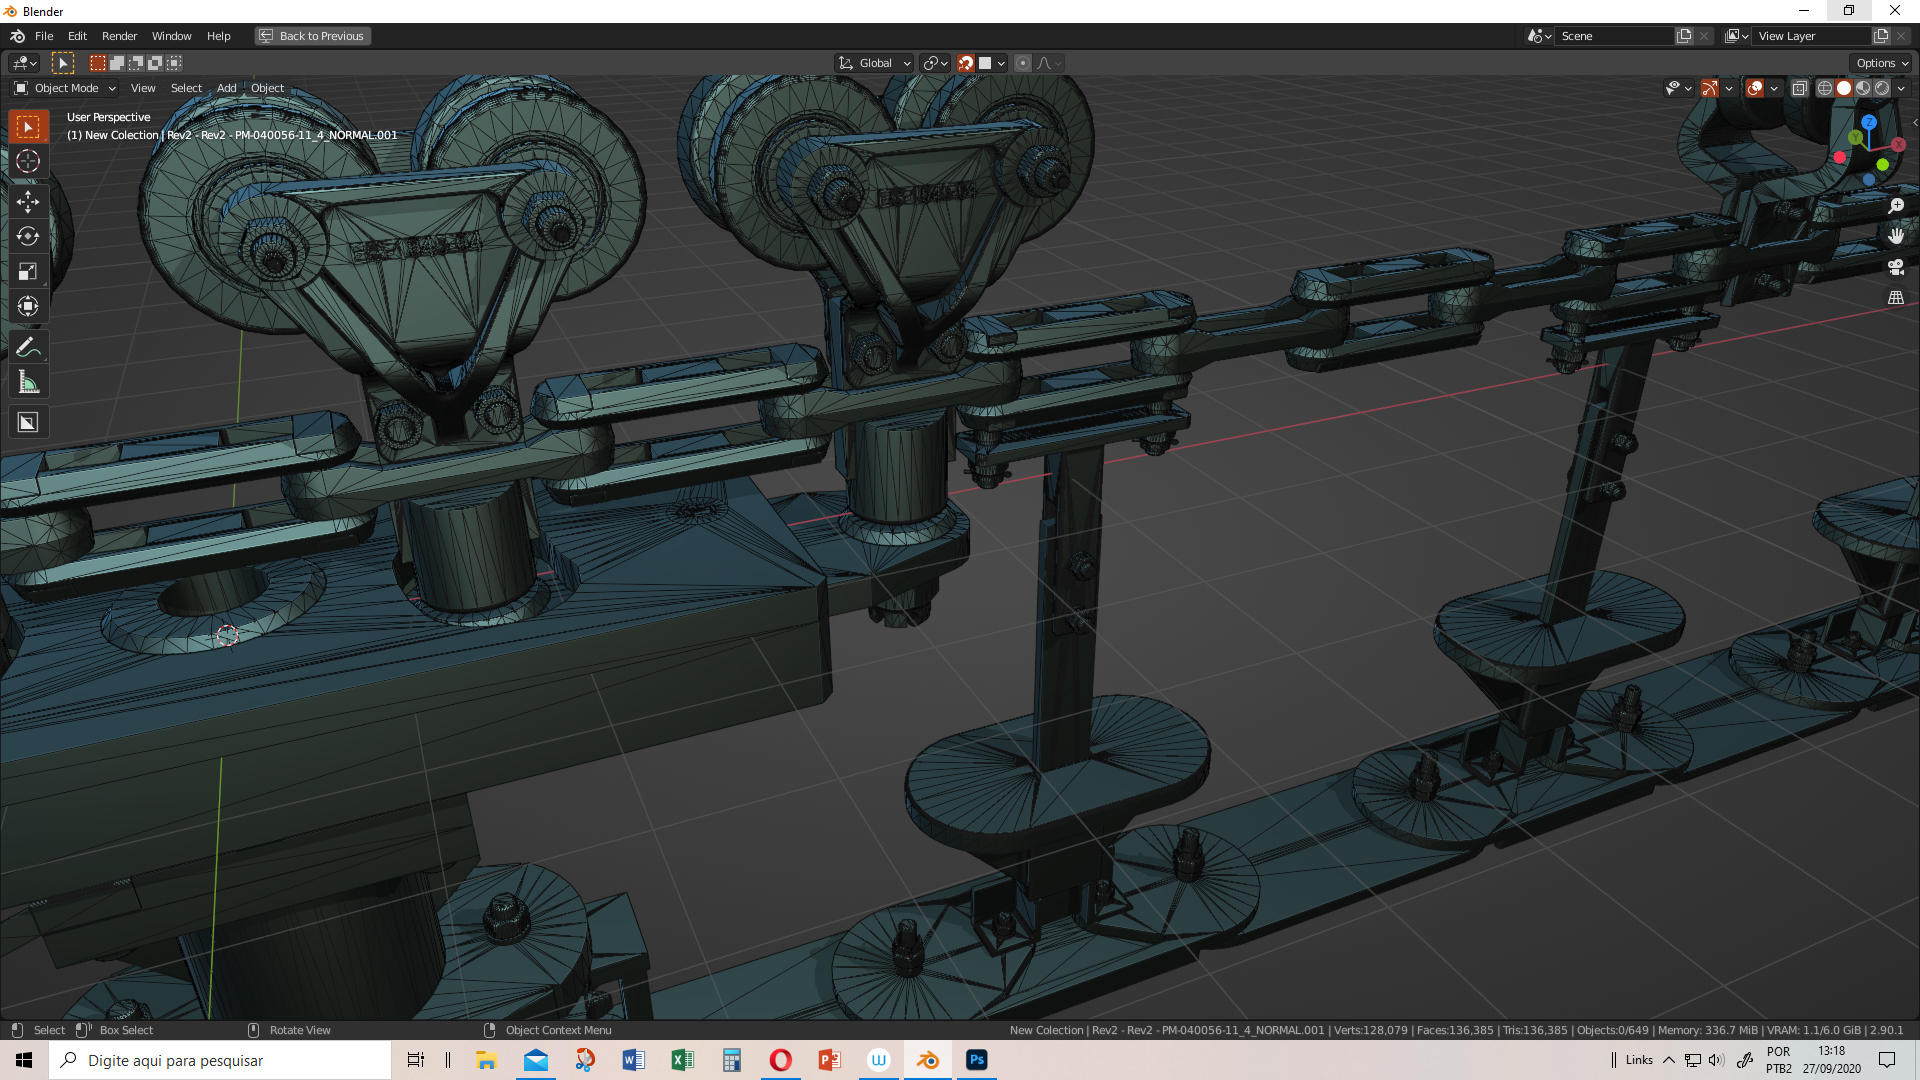Switch to orthographic grid view icon
This screenshot has height=1080, width=1920.
pos(1895,298)
